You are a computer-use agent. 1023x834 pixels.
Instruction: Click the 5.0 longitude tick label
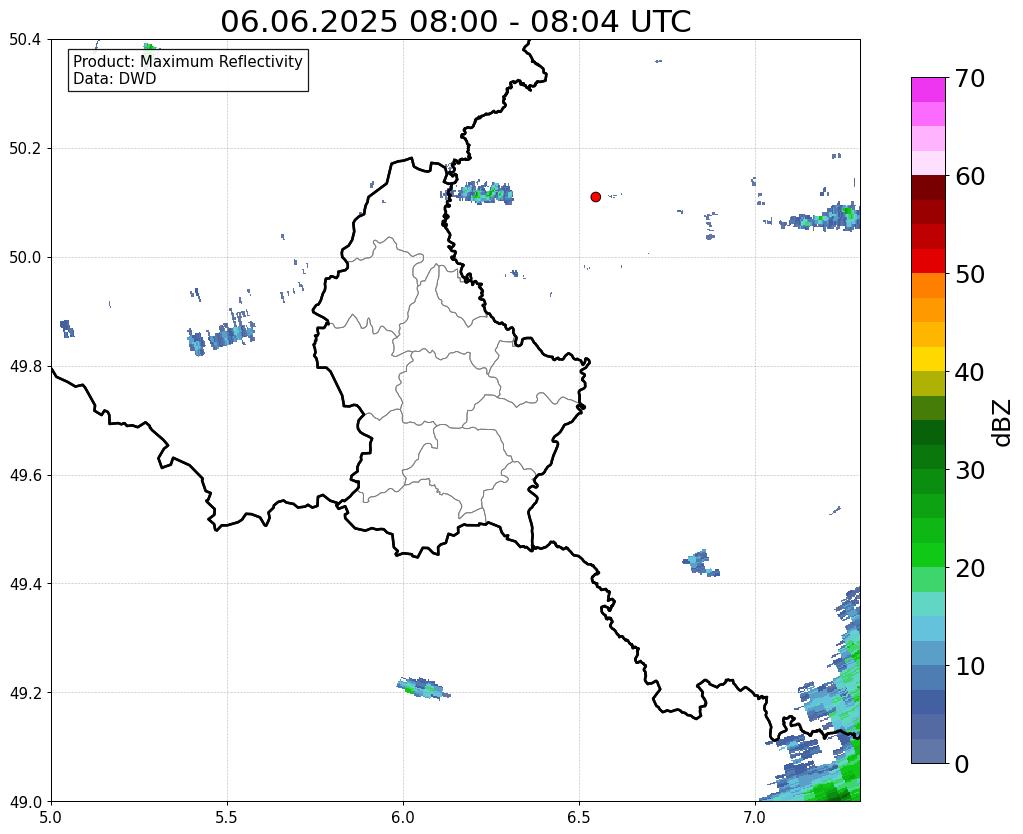51,817
